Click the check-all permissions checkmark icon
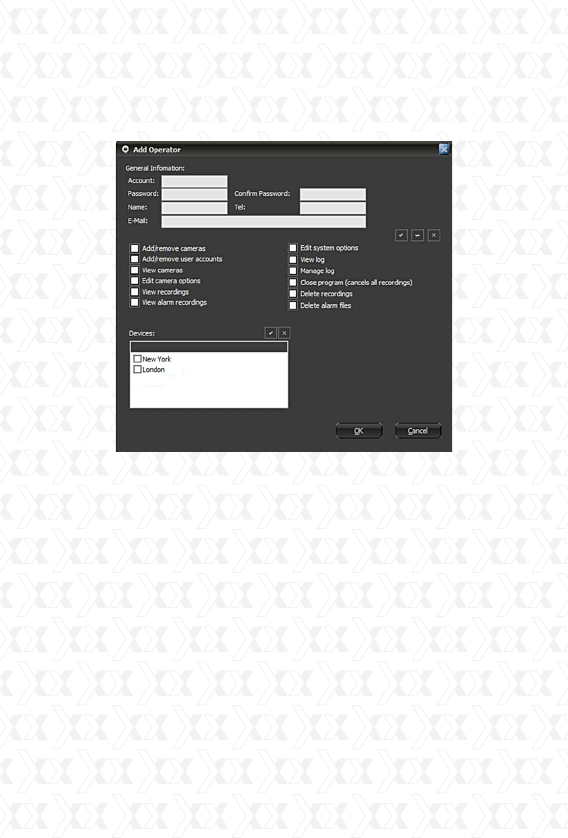 click(x=401, y=235)
